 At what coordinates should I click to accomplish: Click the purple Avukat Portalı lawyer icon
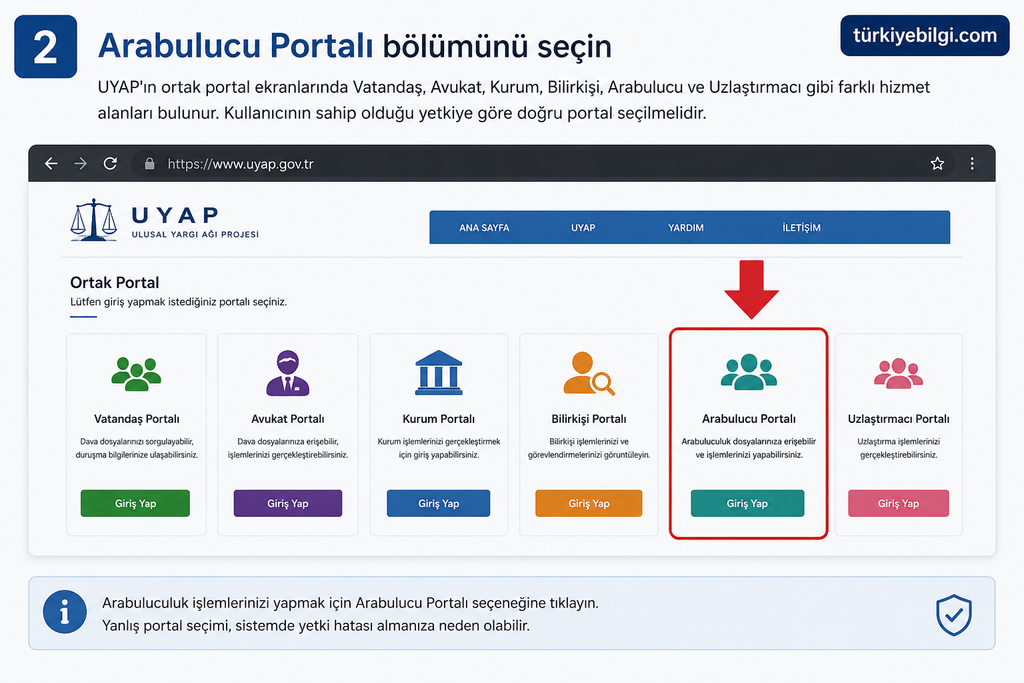click(287, 373)
